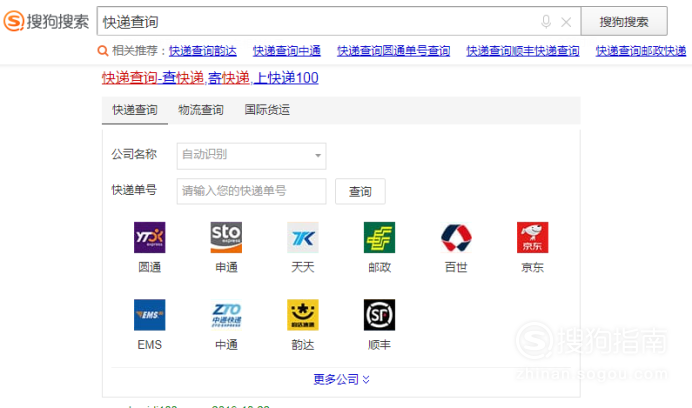Click the blue EMS courier icon
The image size is (692, 408).
149,315
